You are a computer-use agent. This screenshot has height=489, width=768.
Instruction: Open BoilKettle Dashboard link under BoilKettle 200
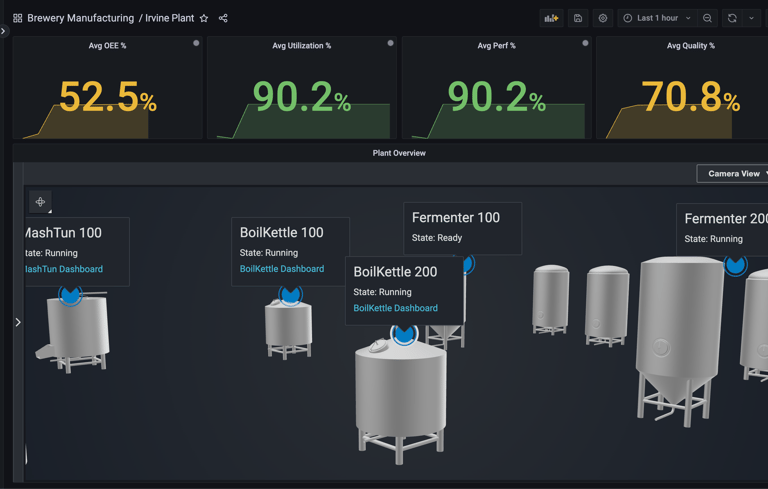point(395,308)
